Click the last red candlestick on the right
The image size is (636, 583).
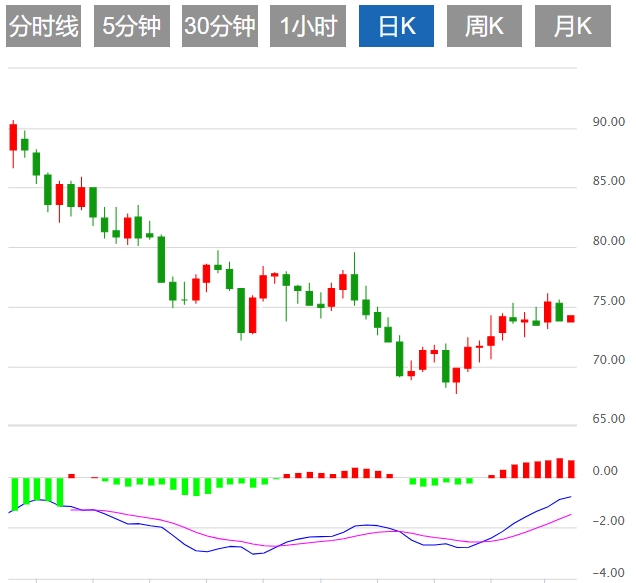click(x=571, y=318)
